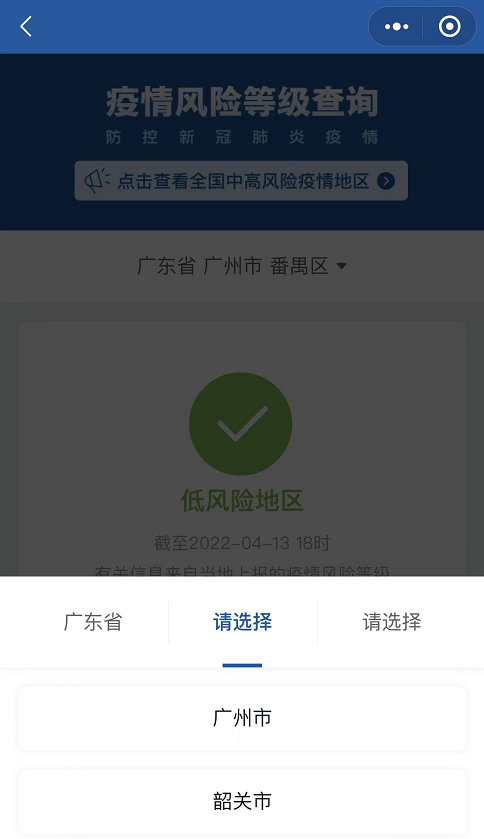Switch to the 广东省 province tab
This screenshot has width=484, height=839.
93,622
